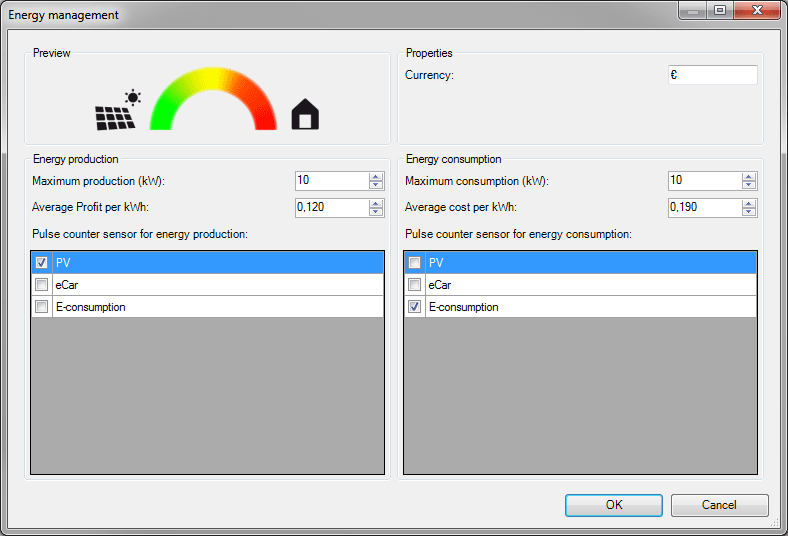Raise Average Profit per kWh value
Image resolution: width=788 pixels, height=536 pixels.
coord(376,204)
